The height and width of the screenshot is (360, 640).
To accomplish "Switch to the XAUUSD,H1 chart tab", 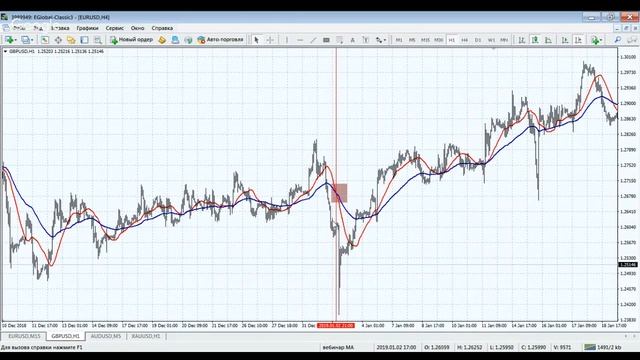I will point(146,336).
